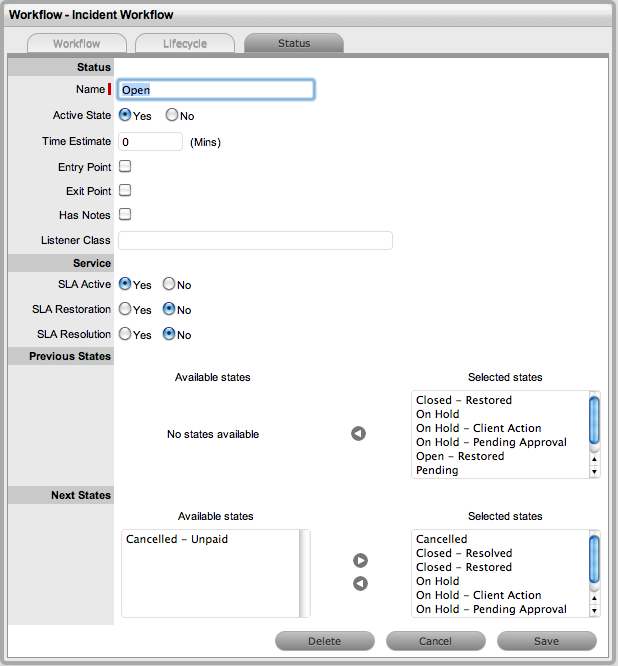Click into the Listener Class field

pyautogui.click(x=255, y=240)
